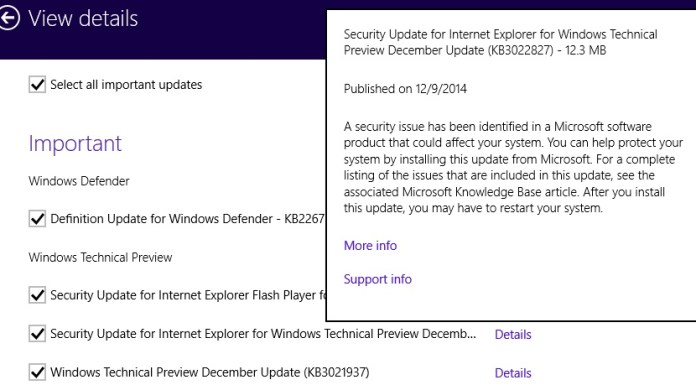Image resolution: width=696 pixels, height=385 pixels.
Task: Click Security Update for Internet Explorer for Windows Technical Preview row text
Action: [x=263, y=334]
